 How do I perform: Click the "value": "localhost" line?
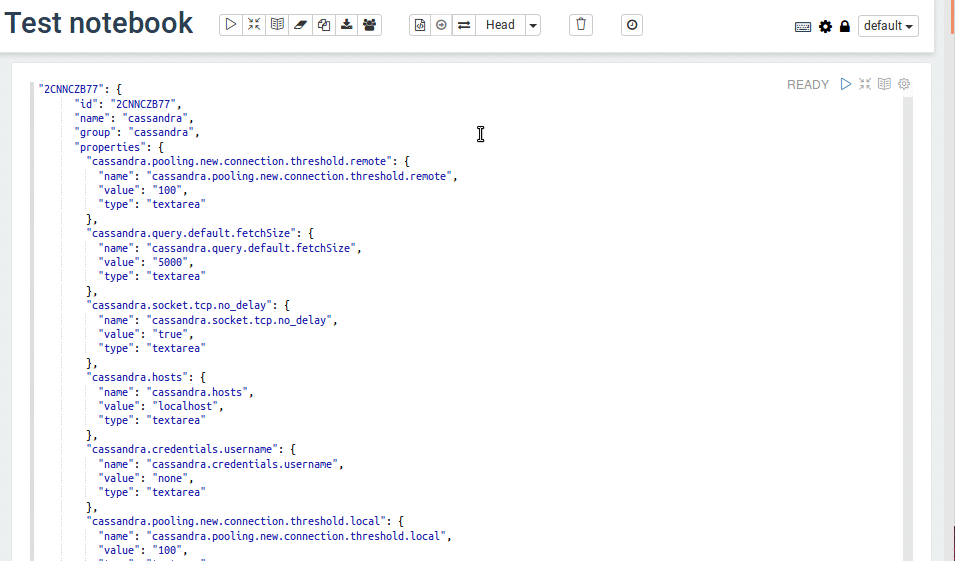pyautogui.click(x=161, y=406)
